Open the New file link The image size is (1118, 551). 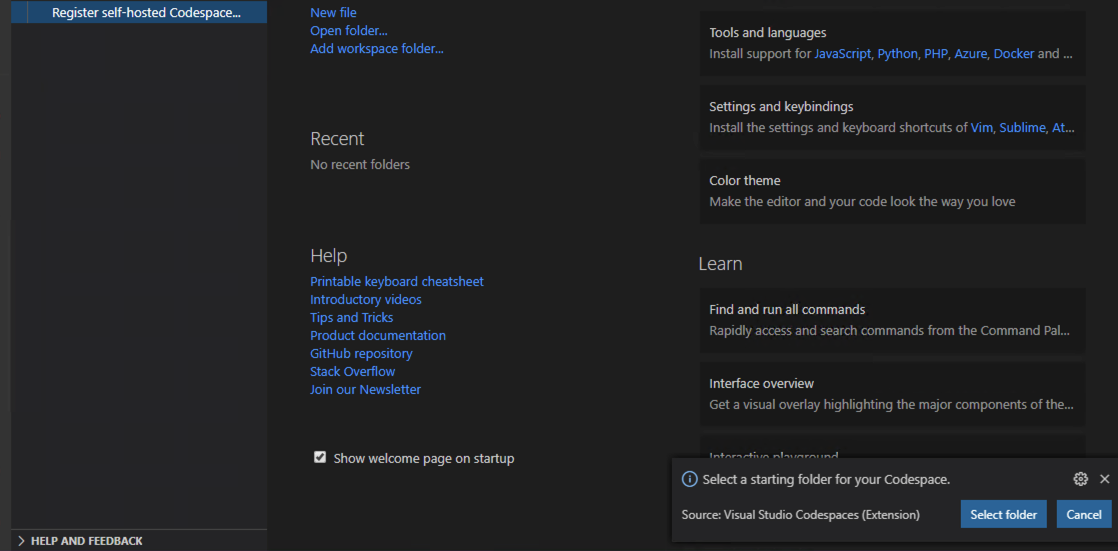coord(333,13)
